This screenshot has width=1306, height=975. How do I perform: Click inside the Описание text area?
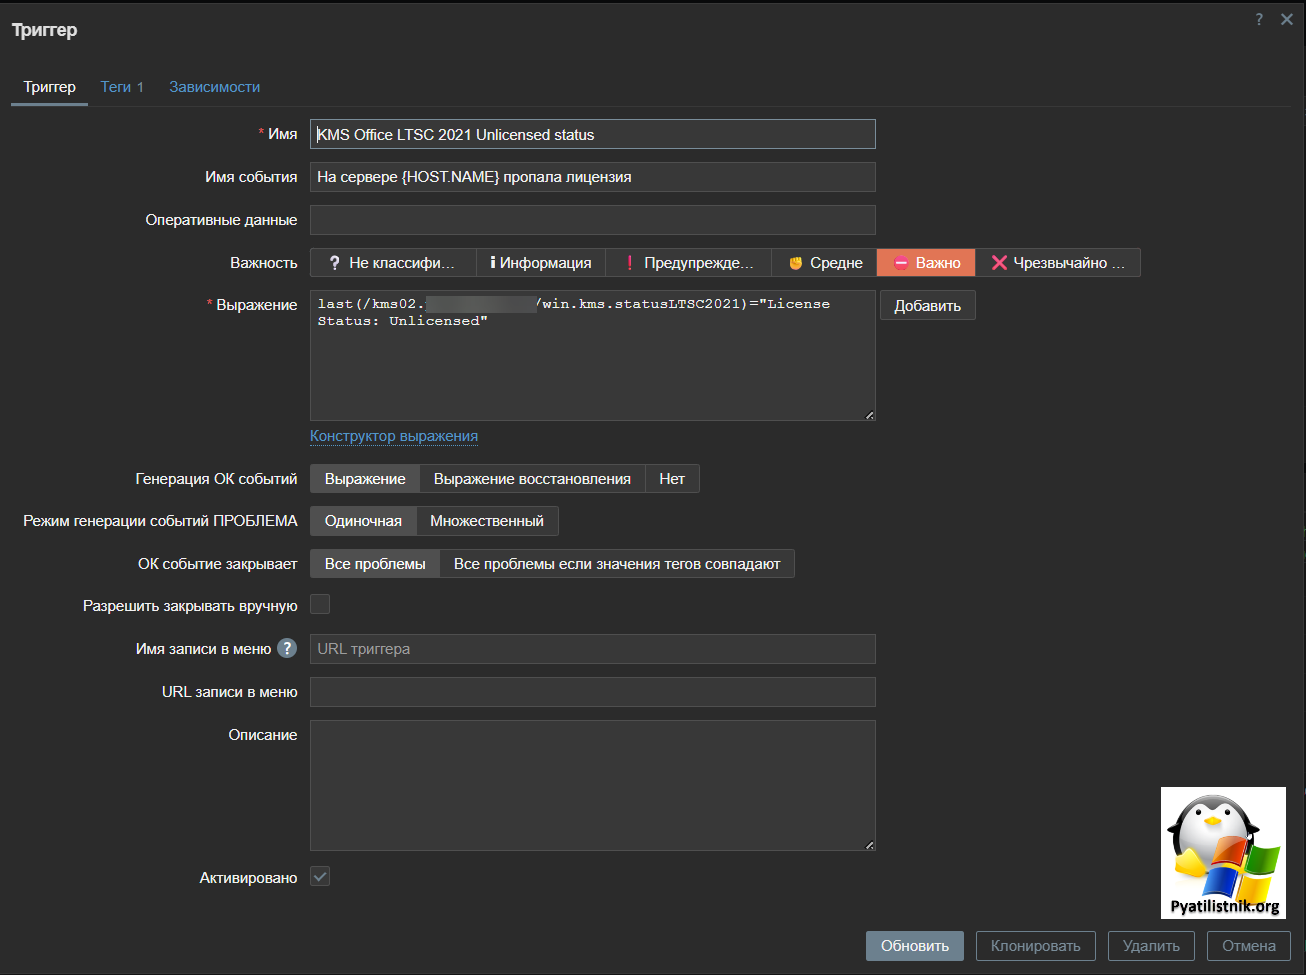coord(593,786)
